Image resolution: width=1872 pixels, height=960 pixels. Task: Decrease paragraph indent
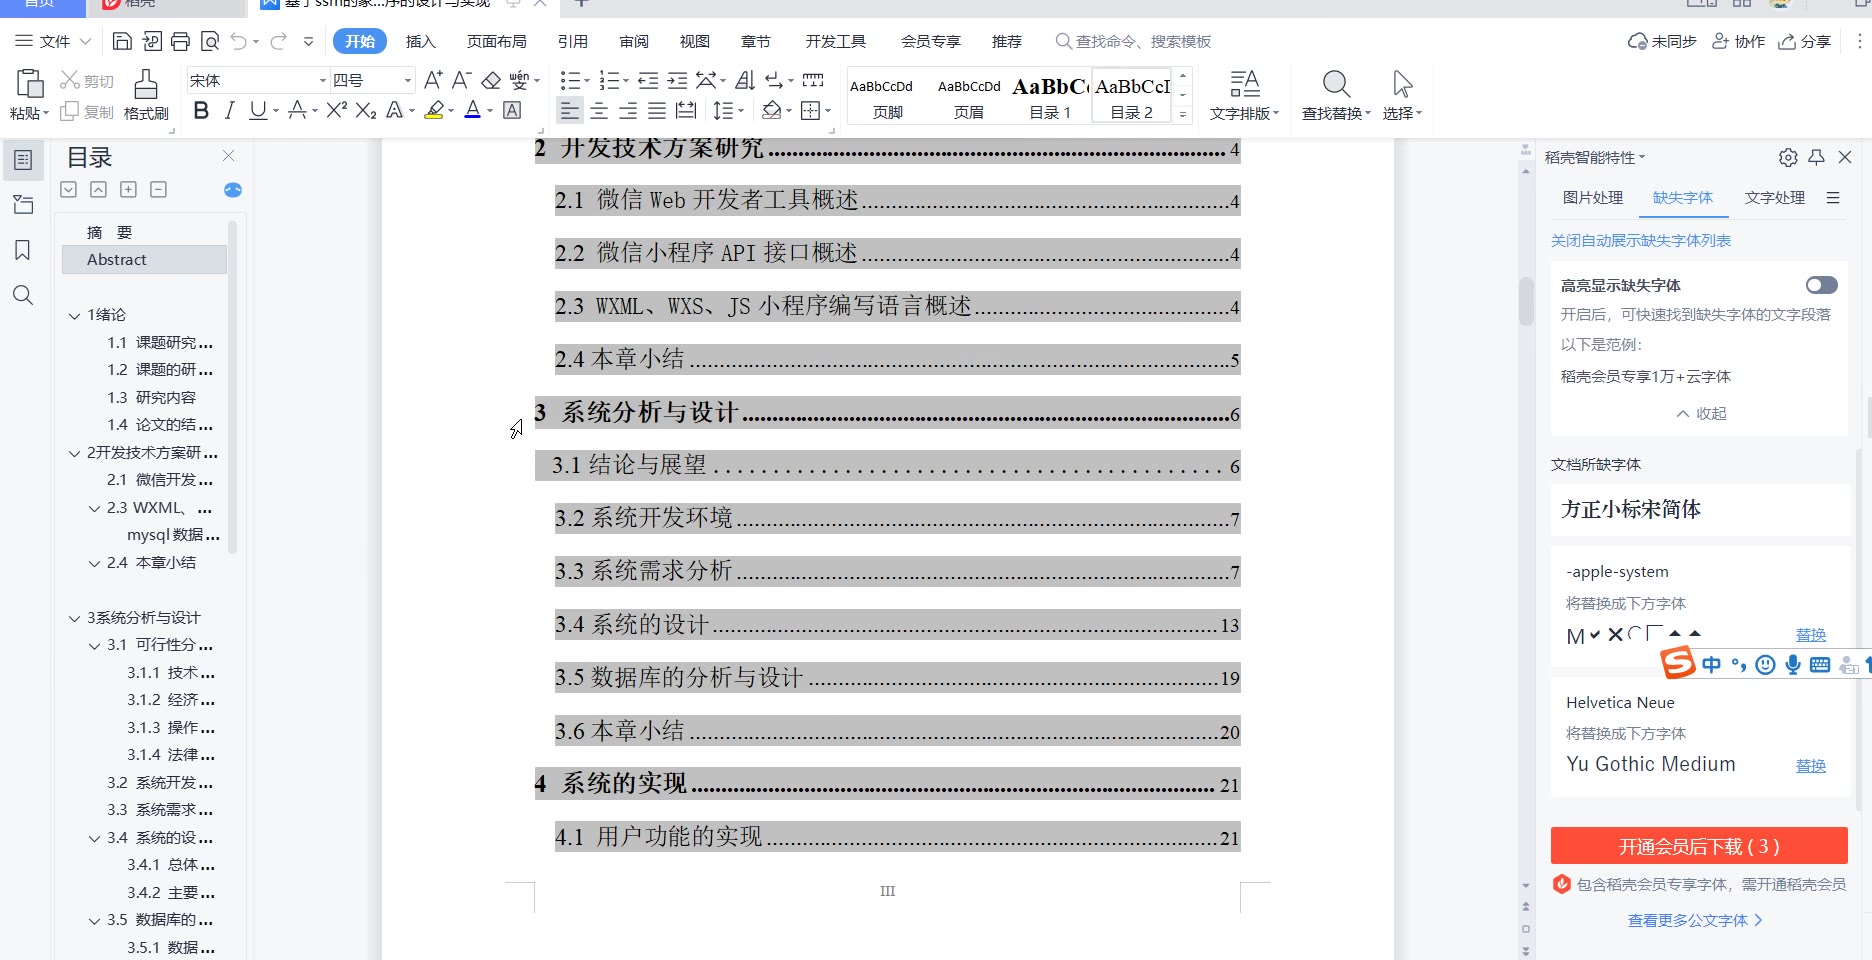pyautogui.click(x=648, y=80)
